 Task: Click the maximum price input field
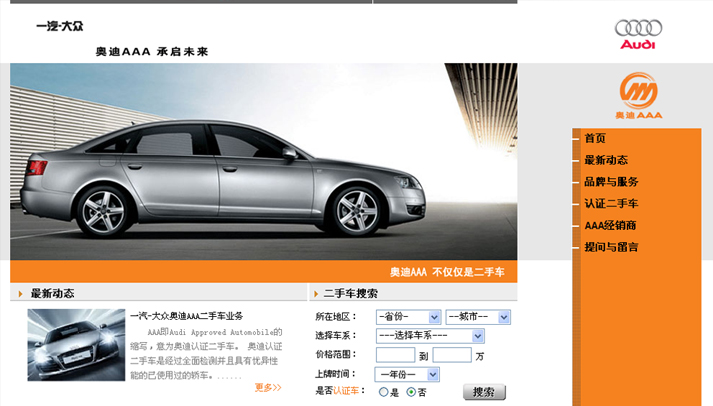coord(452,355)
